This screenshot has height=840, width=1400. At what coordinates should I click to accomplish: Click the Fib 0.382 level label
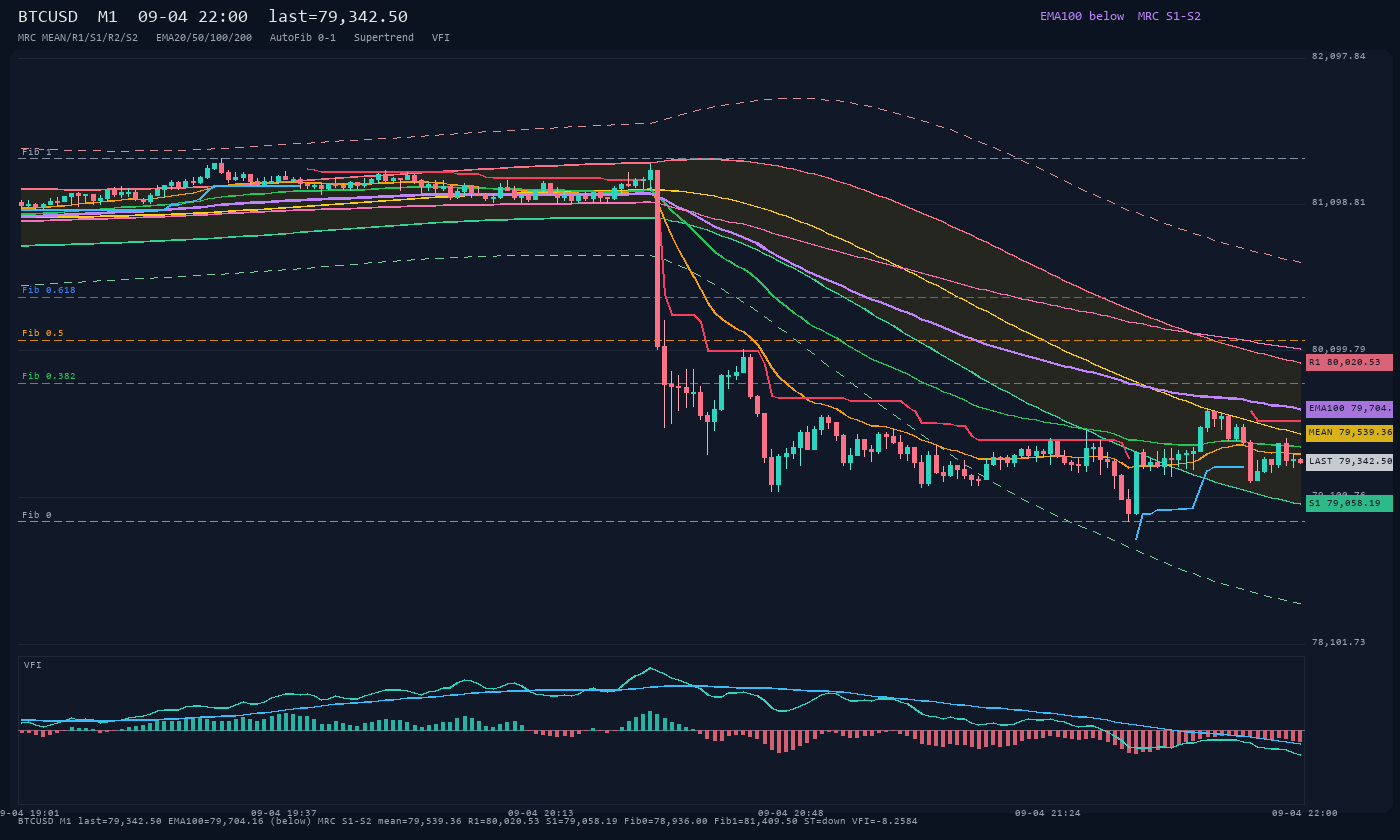click(x=49, y=377)
